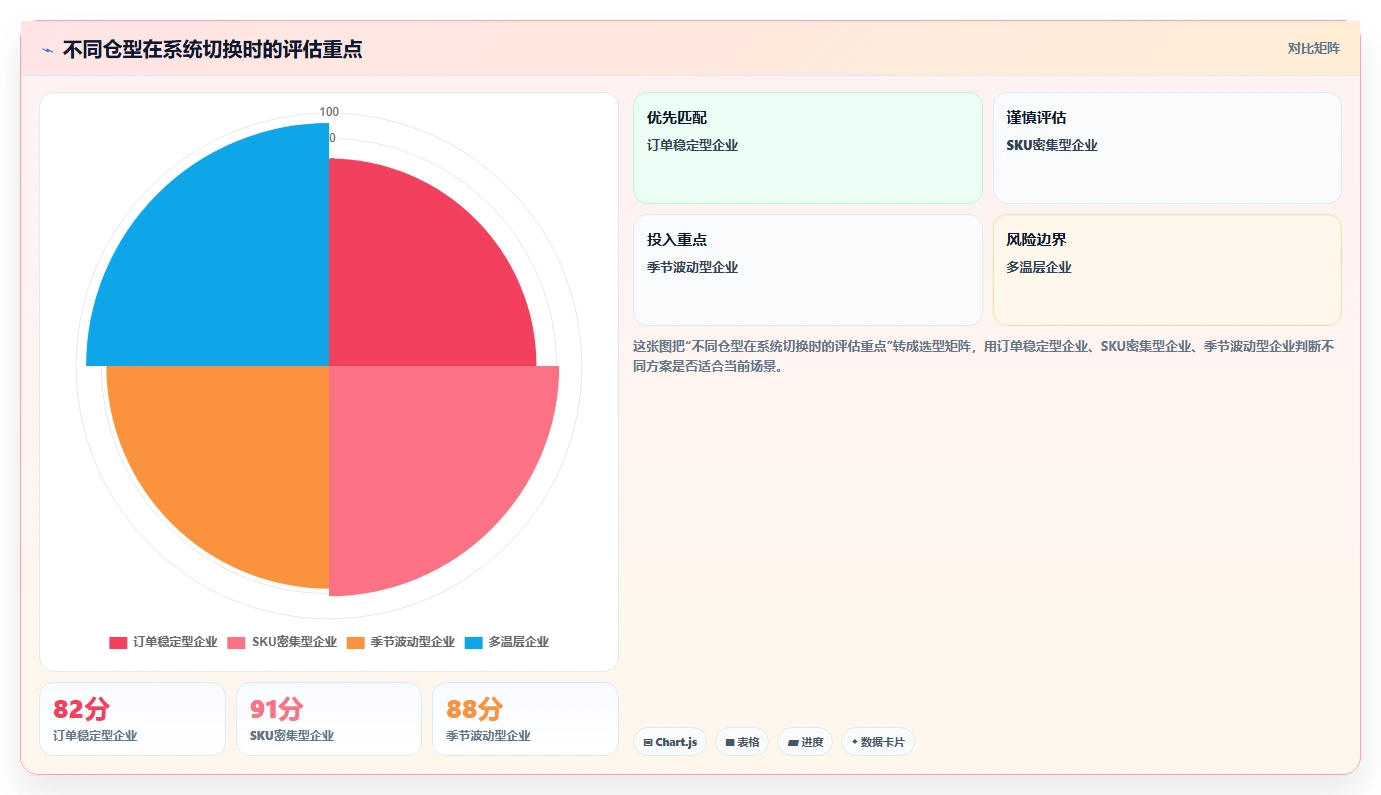The image size is (1381, 795).
Task: Open the 风险边界 matrix card
Action: tap(1167, 270)
